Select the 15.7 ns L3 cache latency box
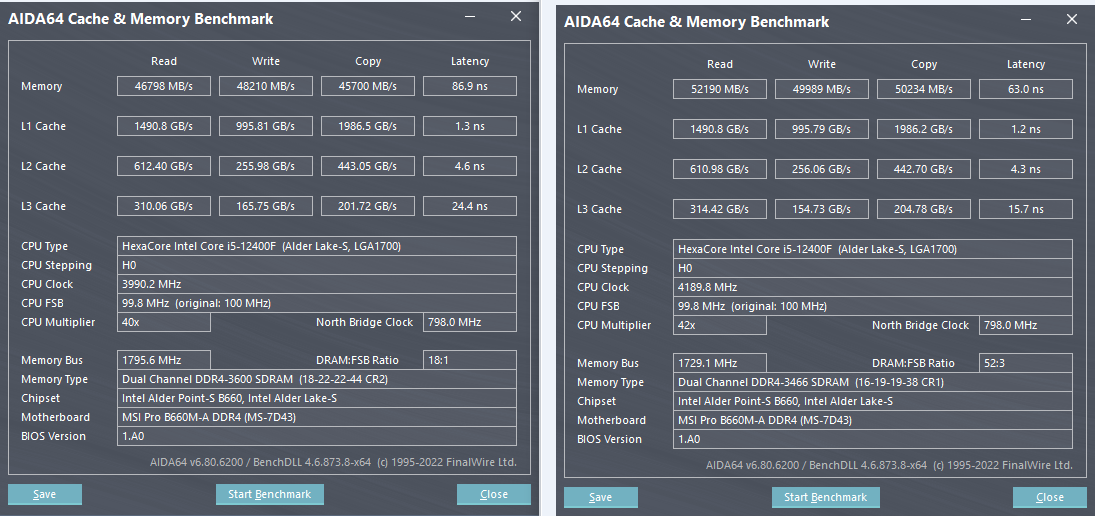The image size is (1095, 516). 1026,209
